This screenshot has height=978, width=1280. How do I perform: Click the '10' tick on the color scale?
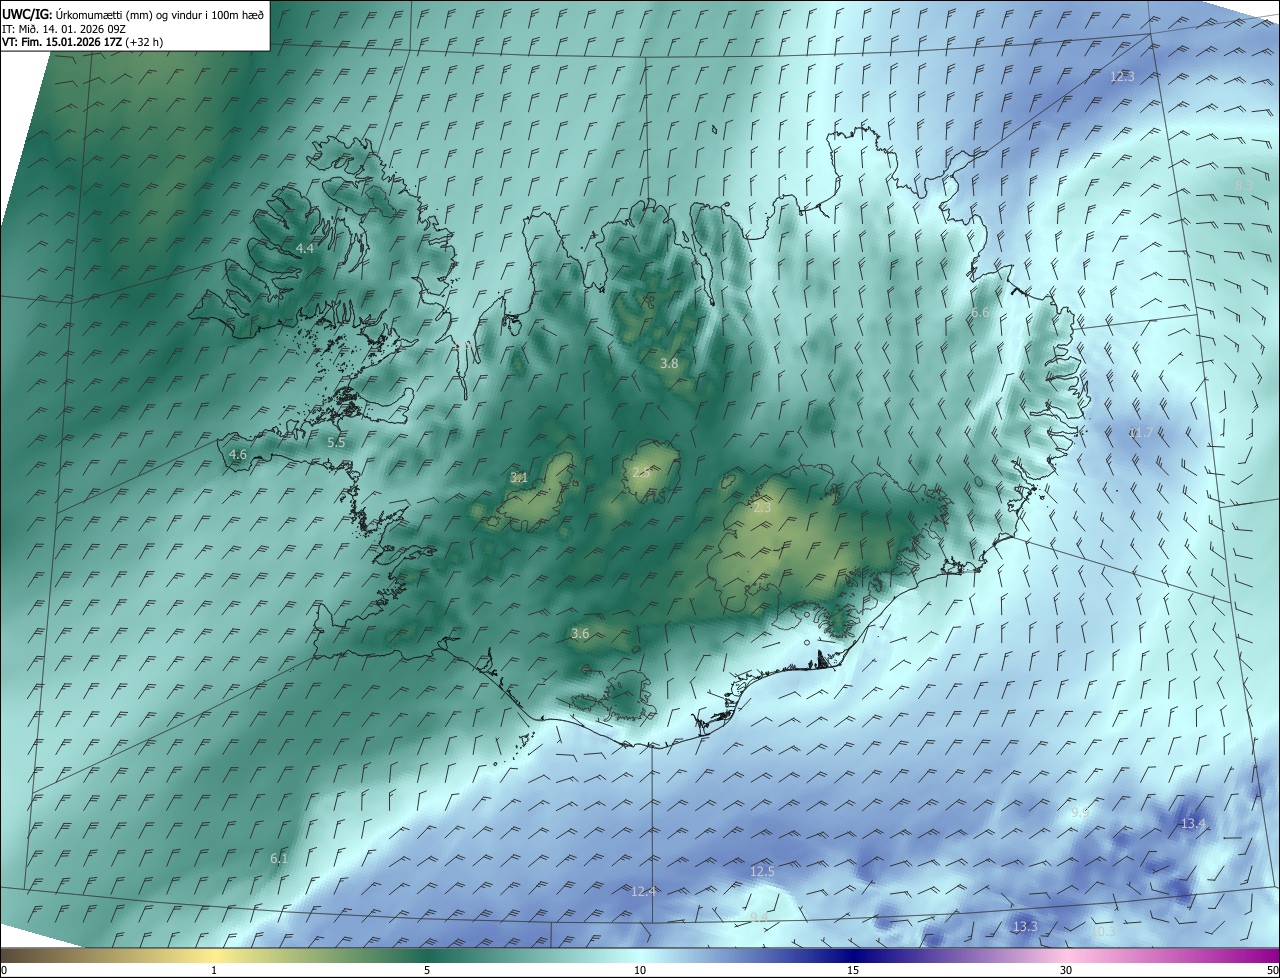pos(640,971)
